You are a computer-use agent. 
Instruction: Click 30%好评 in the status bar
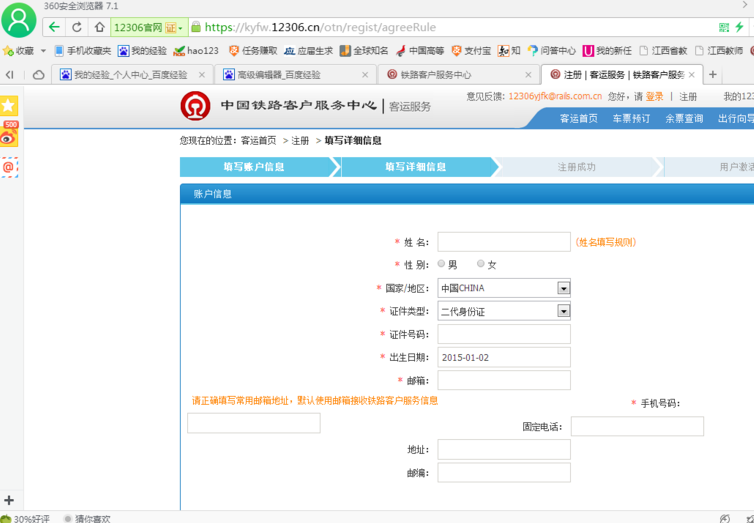26,519
